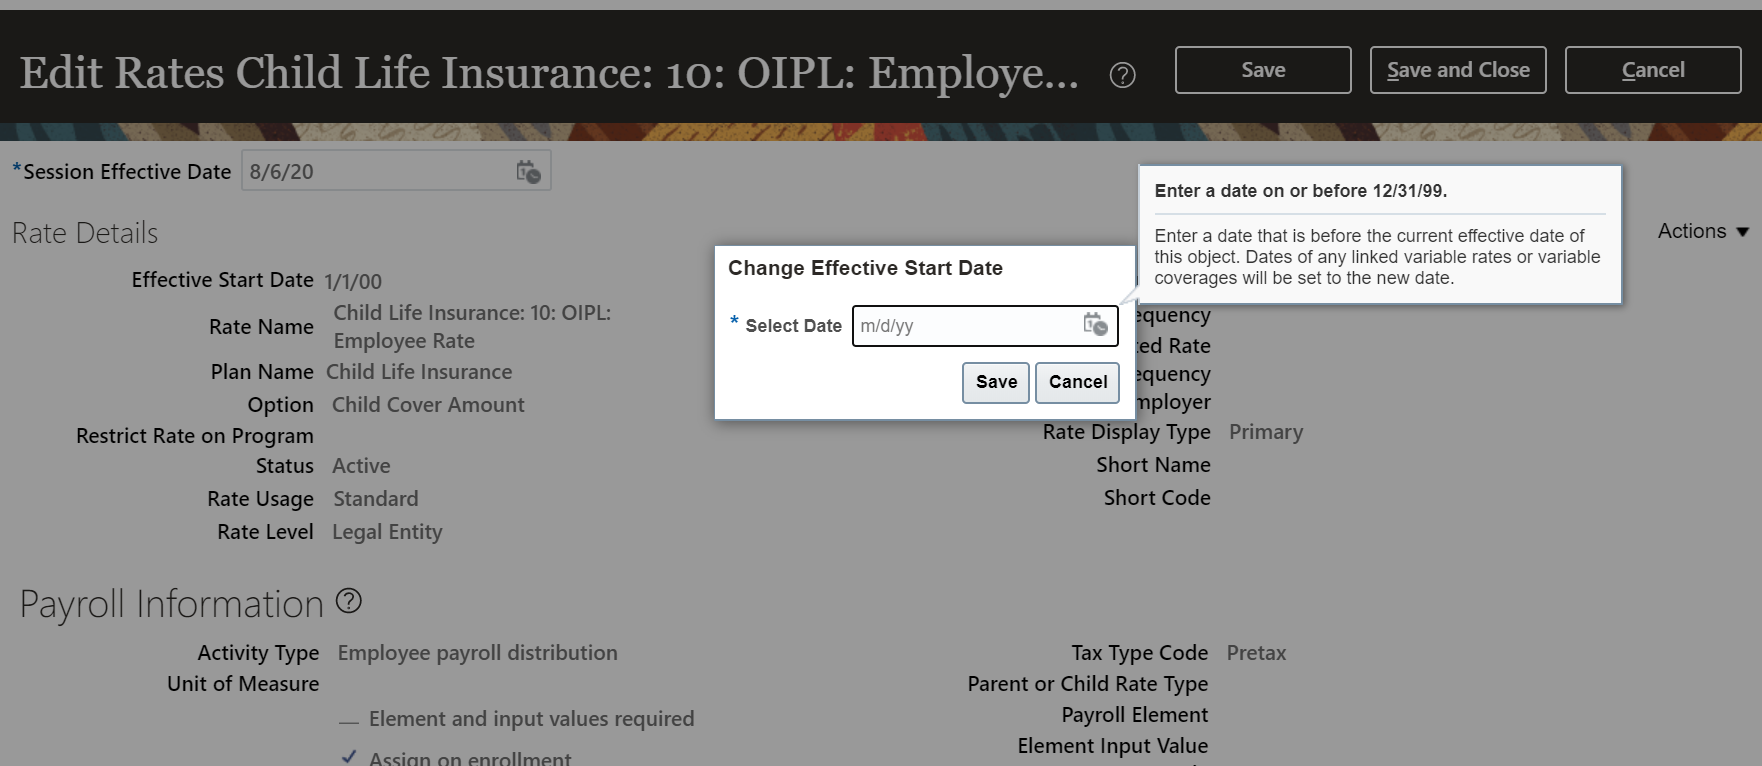Click the date hint tooltip message
The image size is (1762, 766).
point(1377,256)
